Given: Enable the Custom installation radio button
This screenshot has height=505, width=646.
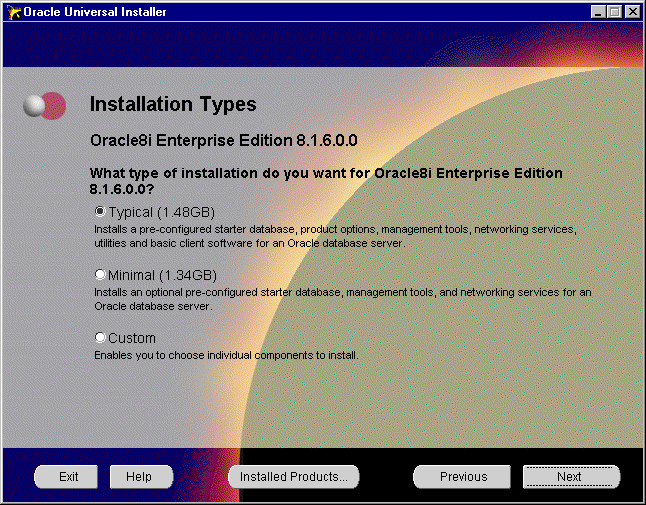Looking at the screenshot, I should coord(100,338).
